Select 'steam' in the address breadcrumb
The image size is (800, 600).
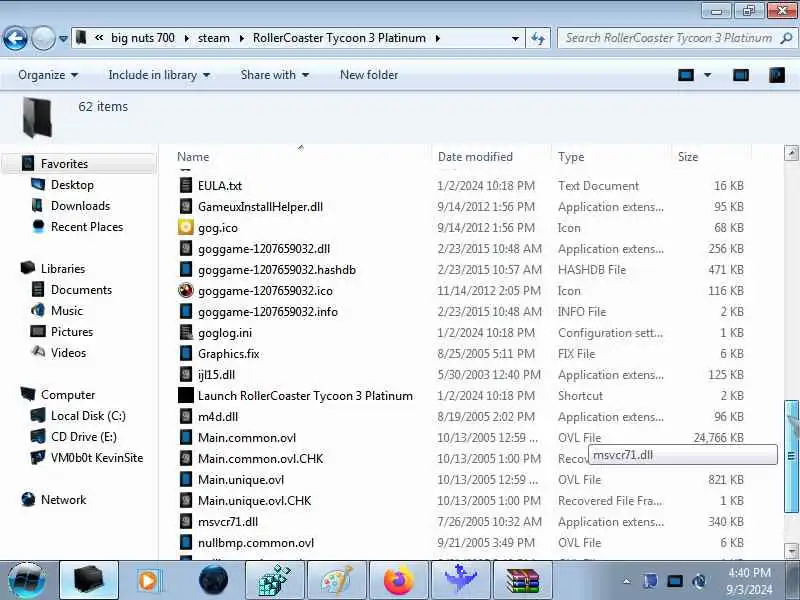click(214, 38)
